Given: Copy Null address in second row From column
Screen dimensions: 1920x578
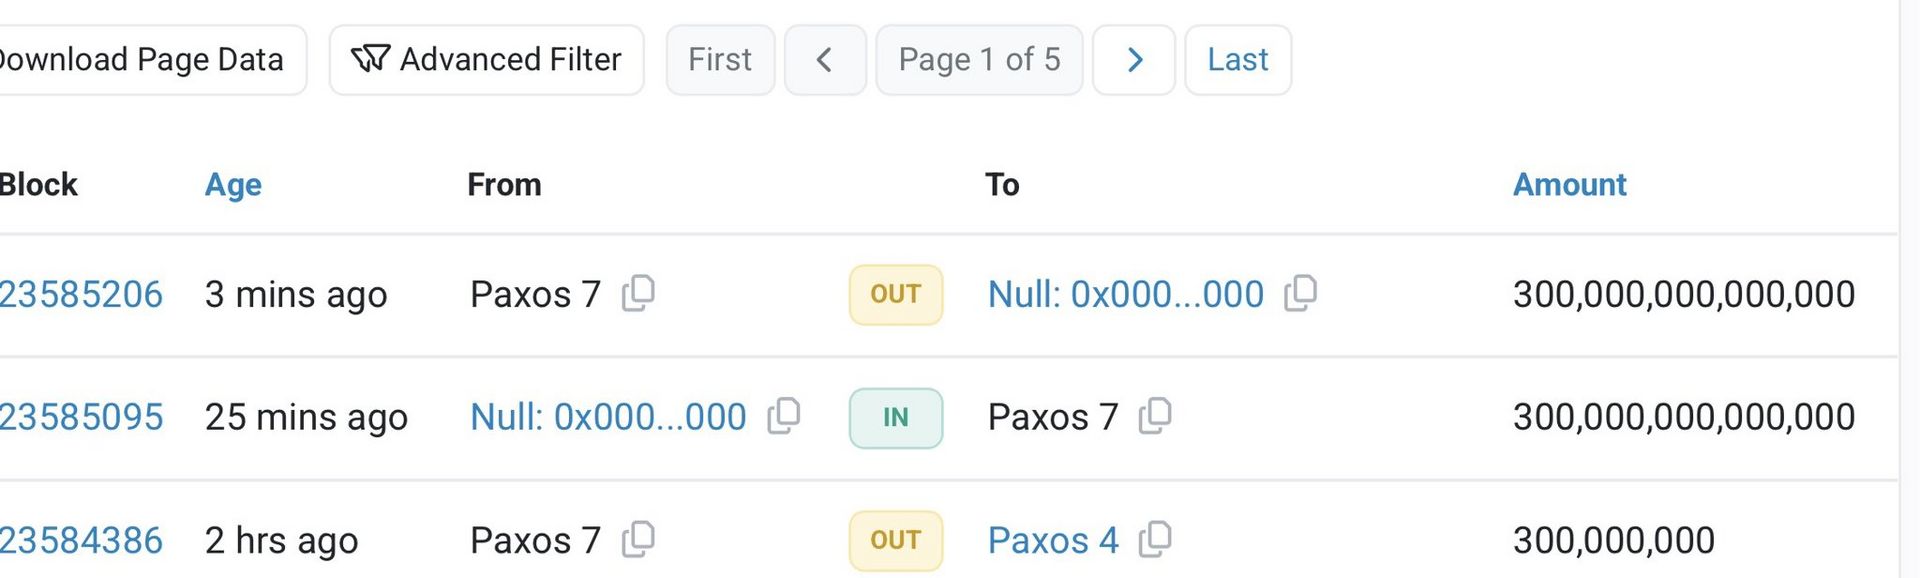Looking at the screenshot, I should click(784, 416).
